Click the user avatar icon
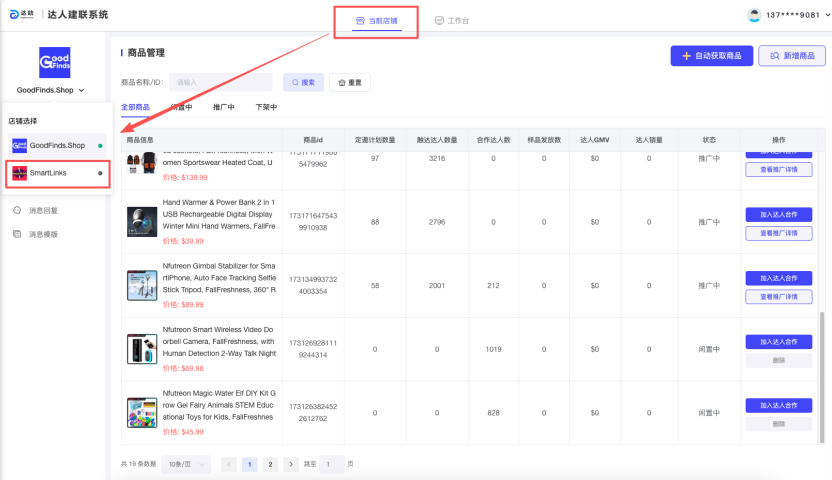The height and width of the screenshot is (480, 832). tap(754, 15)
